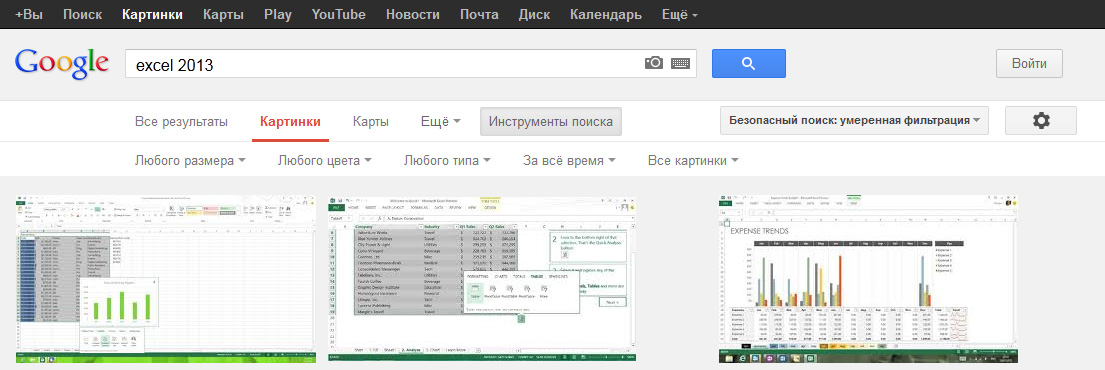Image resolution: width=1105 pixels, height=370 pixels.
Task: Click +Вы in the top bar
Action: (28, 14)
